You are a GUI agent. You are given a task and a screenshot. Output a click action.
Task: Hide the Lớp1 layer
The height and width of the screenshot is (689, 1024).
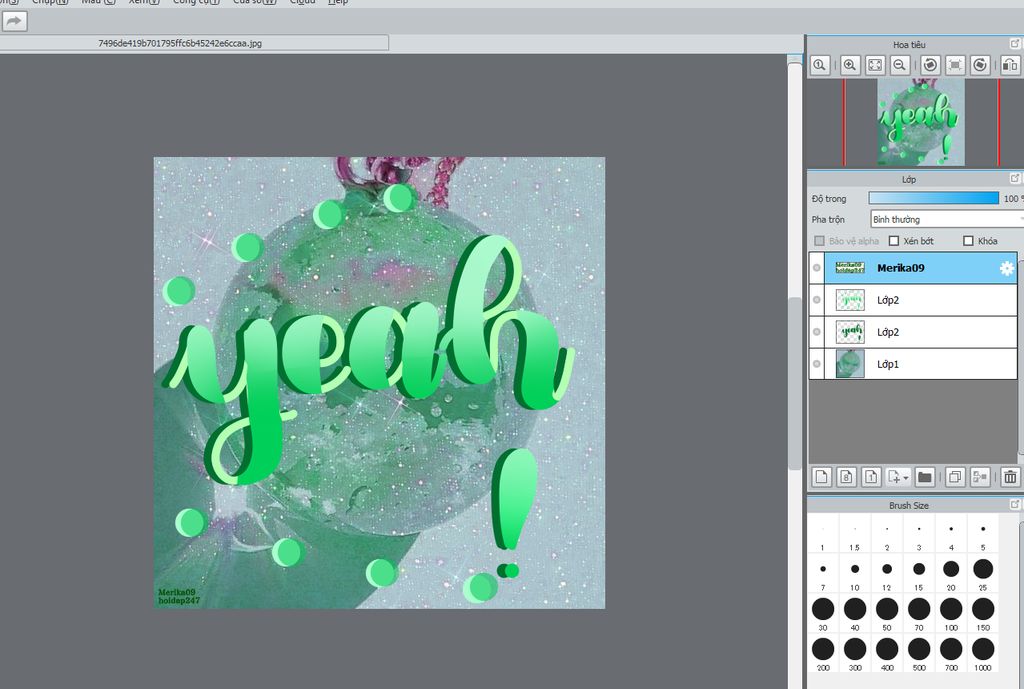[x=817, y=364]
